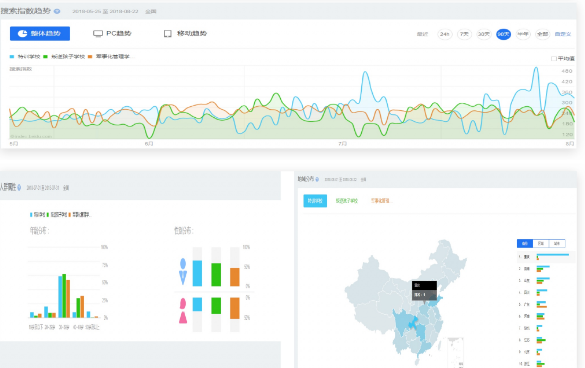Open the 自定义 custom date range link
585x368 pixels.
click(x=563, y=34)
